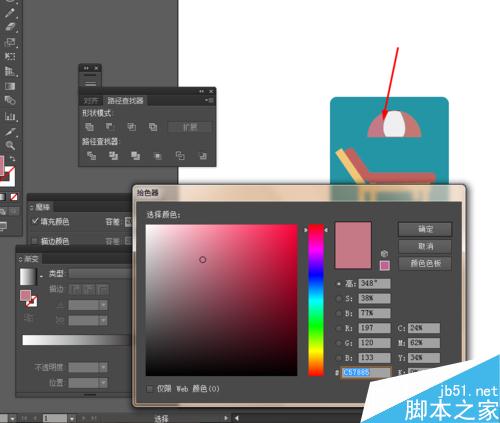Screen dimensions: 500x423
Task: Select the brightness B radio button next to 77%
Action: (339, 313)
